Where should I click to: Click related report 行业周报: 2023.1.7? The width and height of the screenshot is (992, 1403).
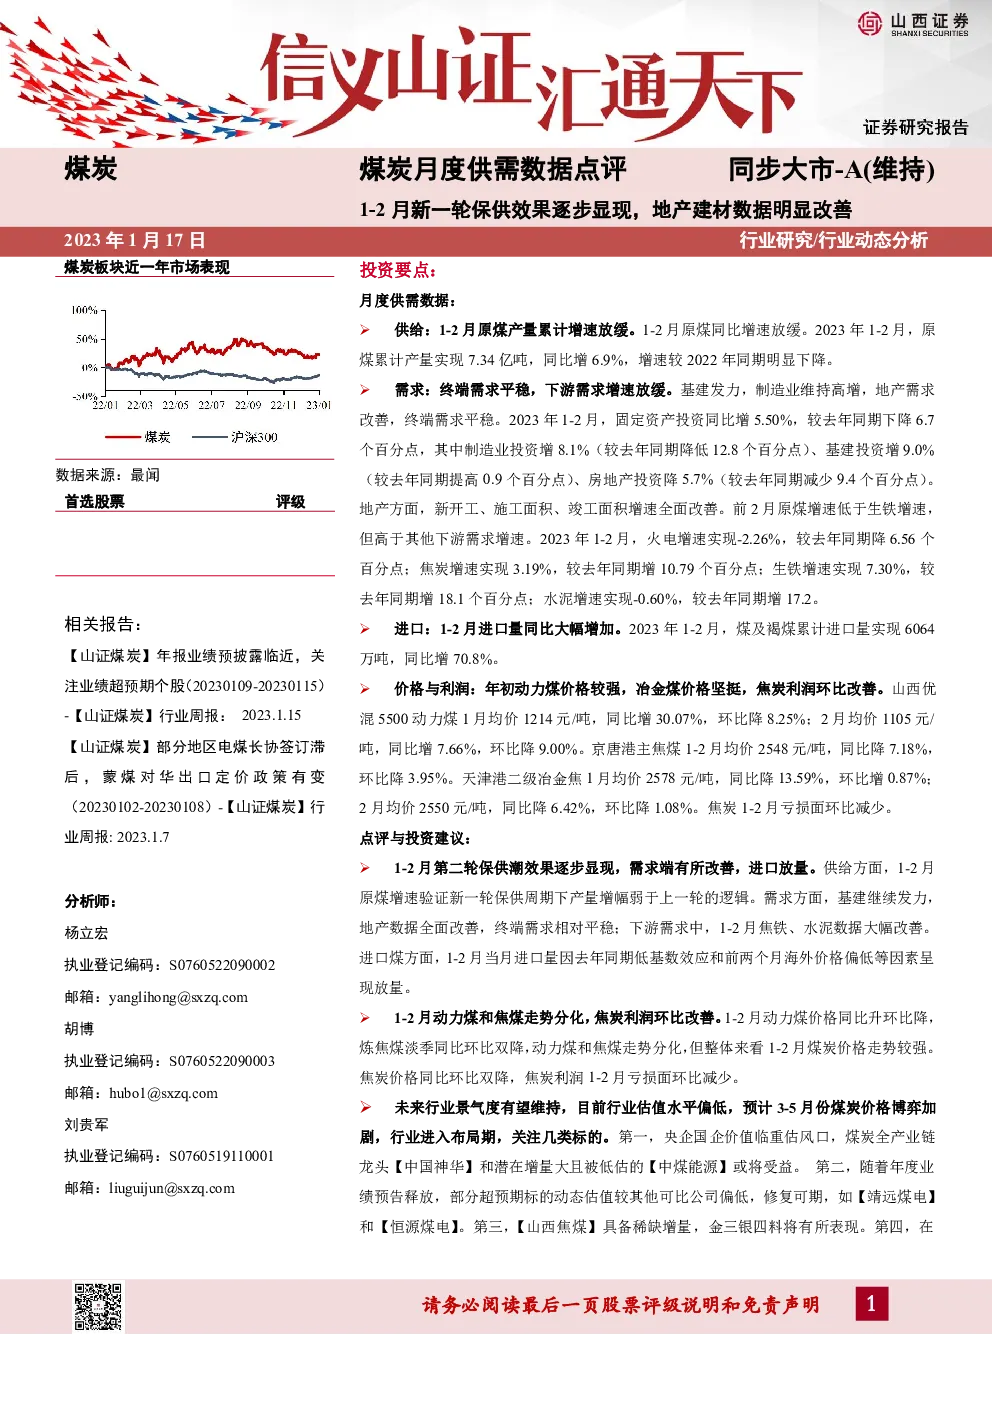(195, 822)
